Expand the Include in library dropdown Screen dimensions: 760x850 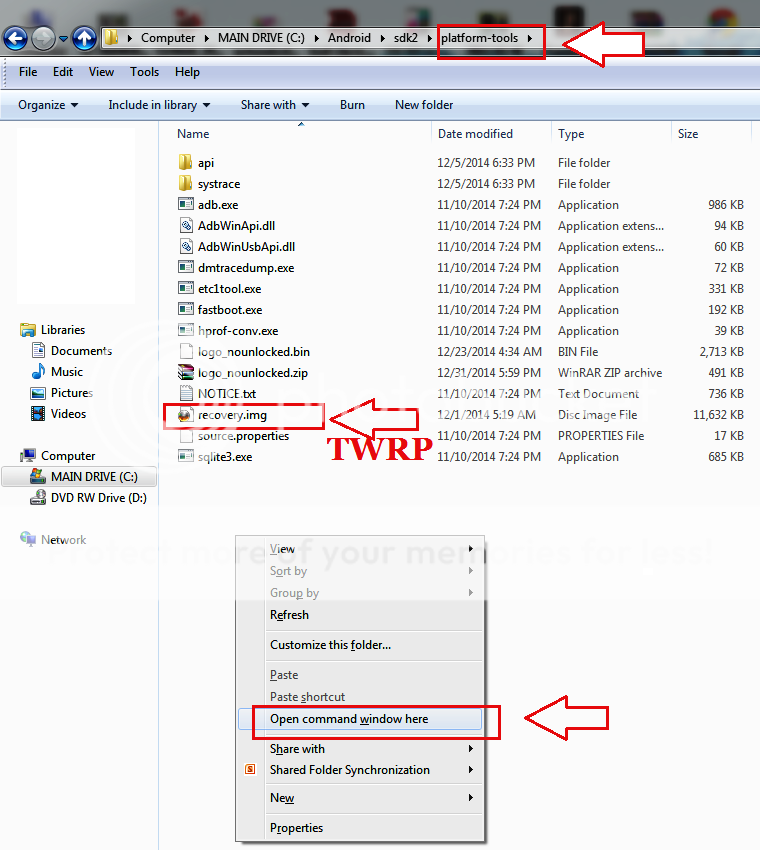[x=159, y=105]
